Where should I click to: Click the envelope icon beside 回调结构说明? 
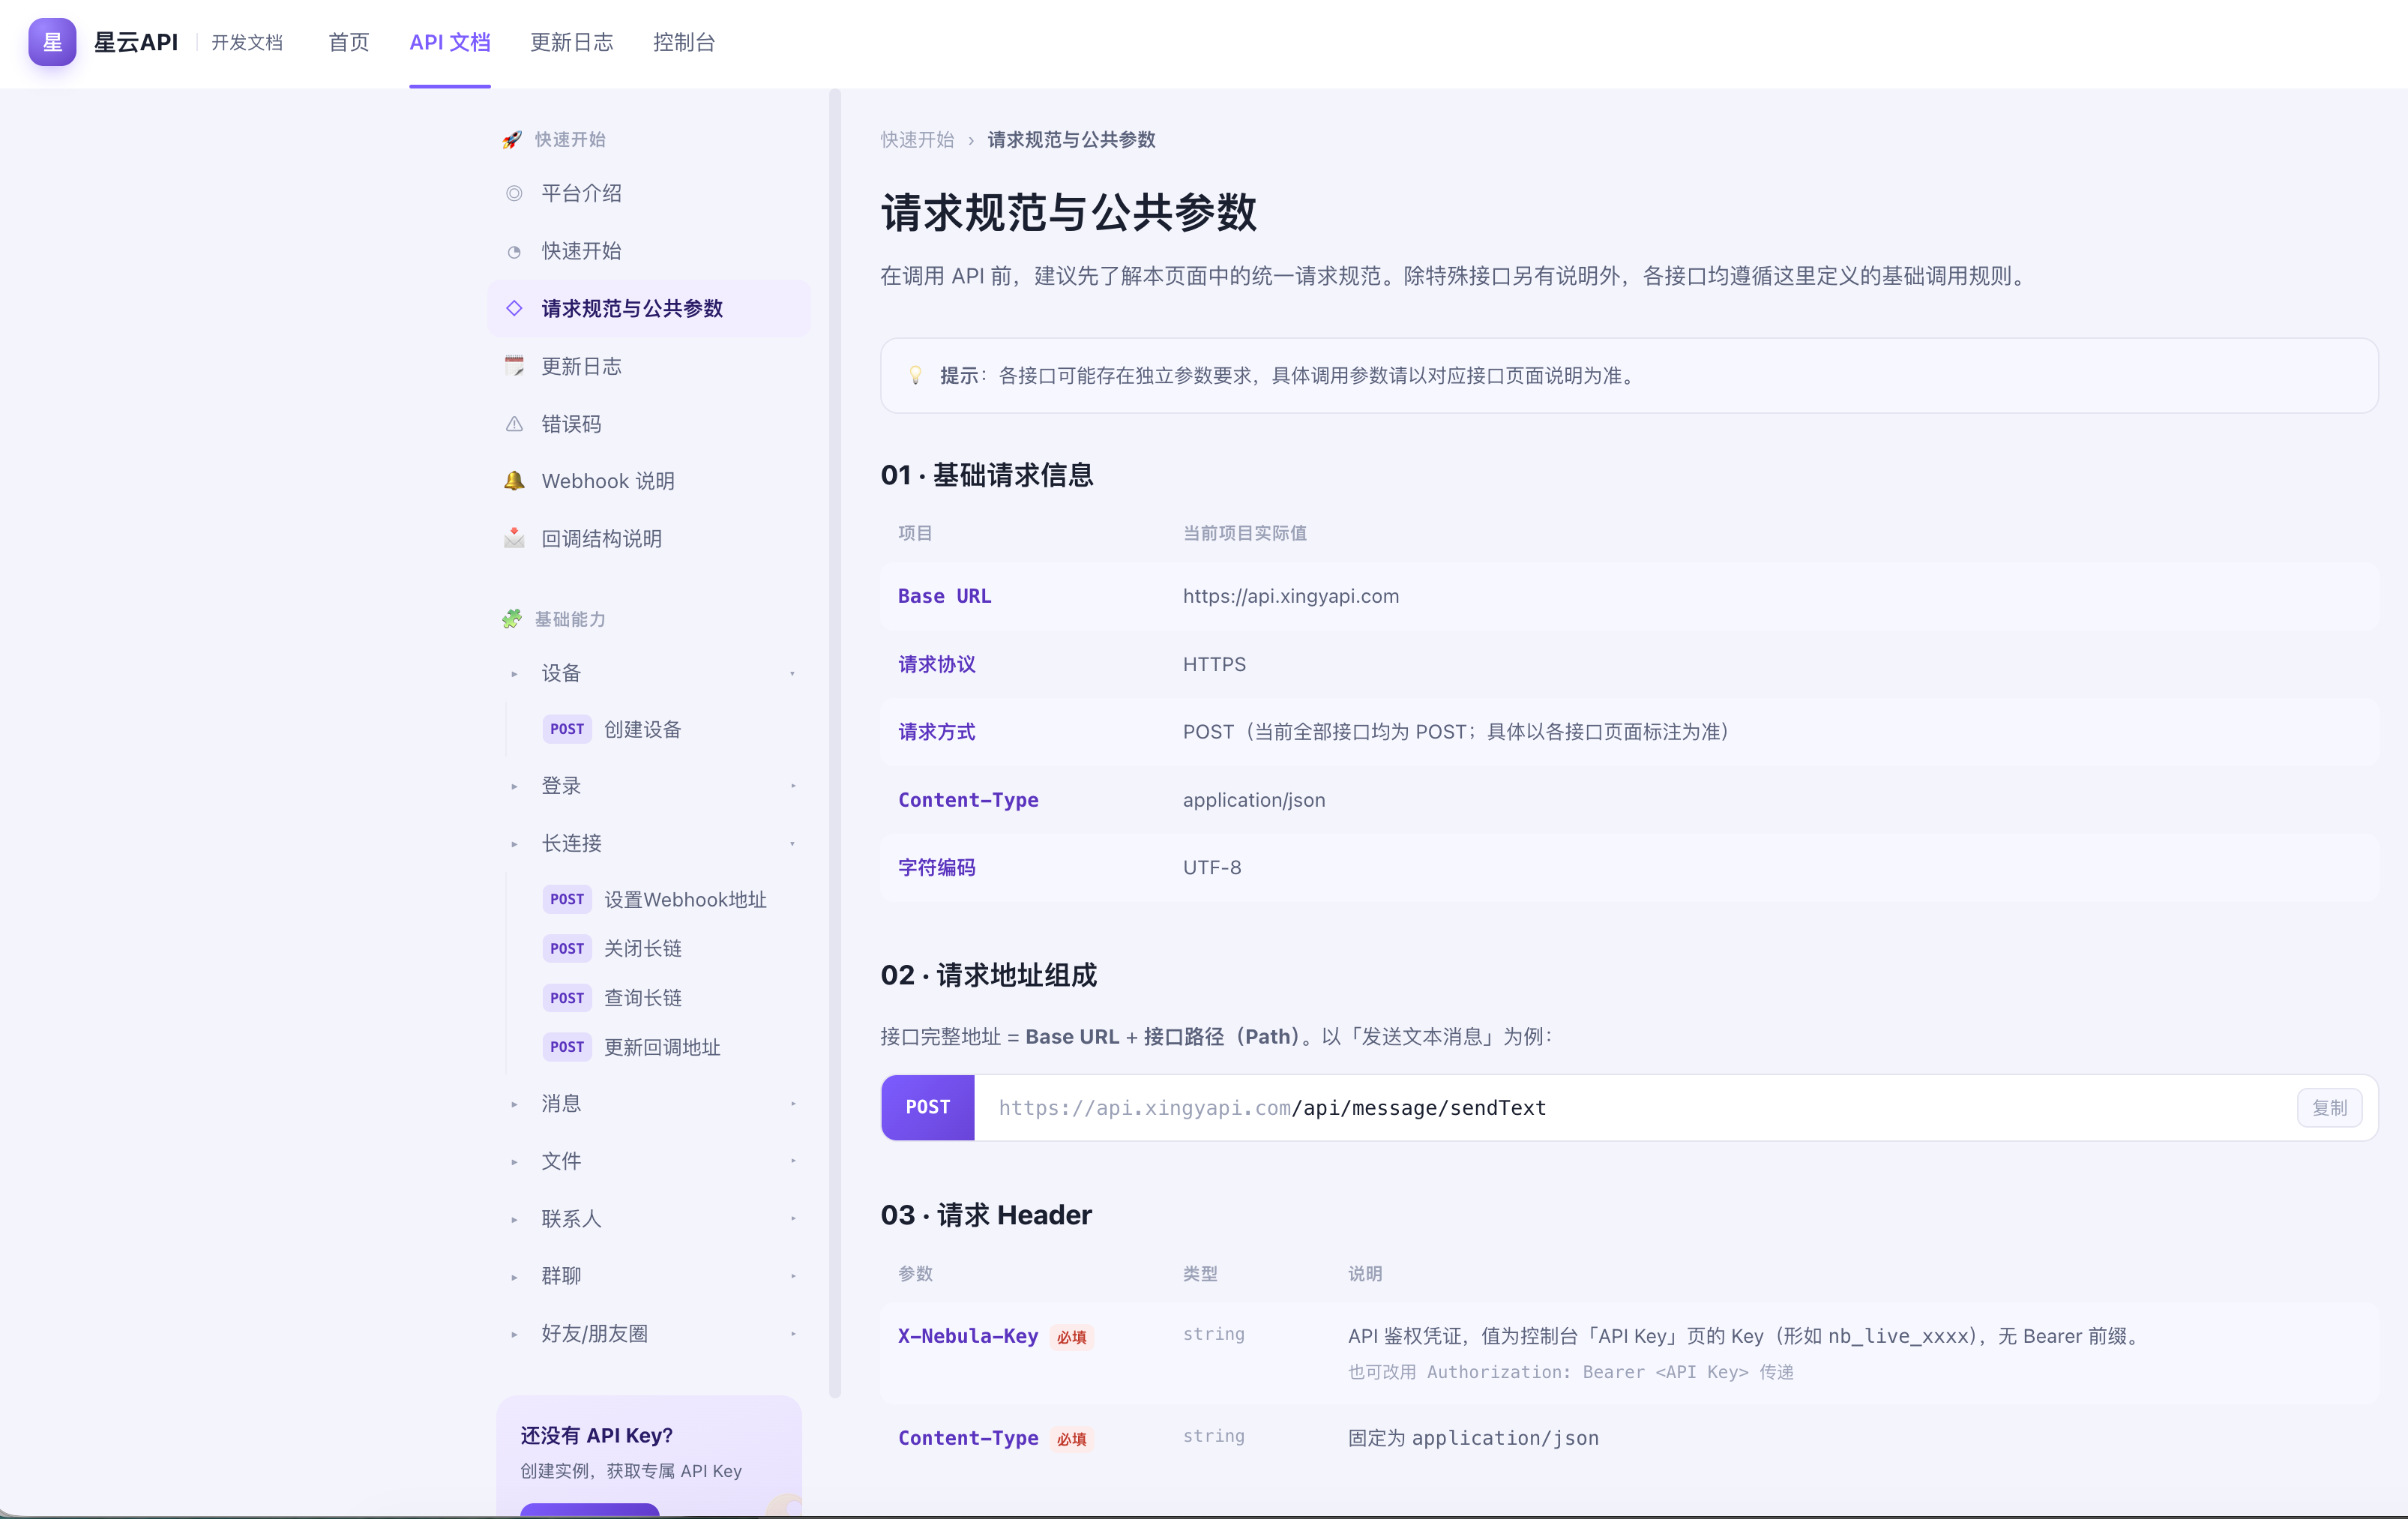(514, 539)
